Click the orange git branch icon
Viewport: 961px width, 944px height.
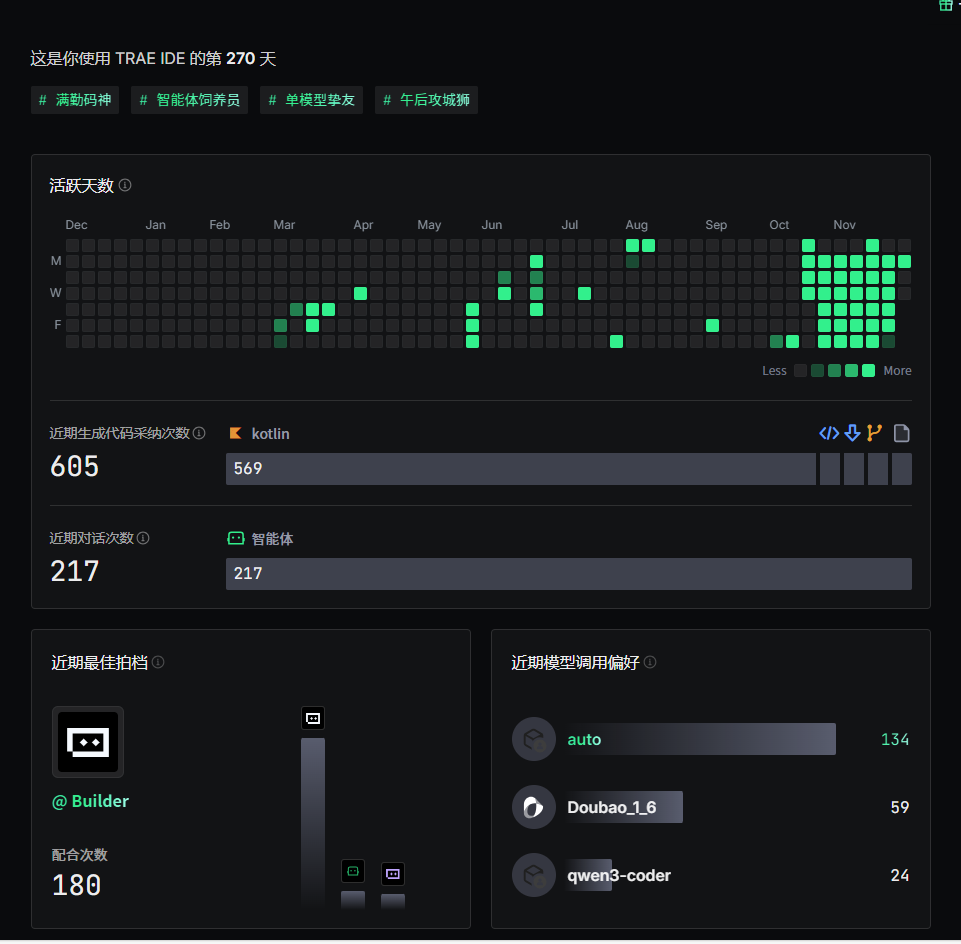pyautogui.click(x=875, y=433)
